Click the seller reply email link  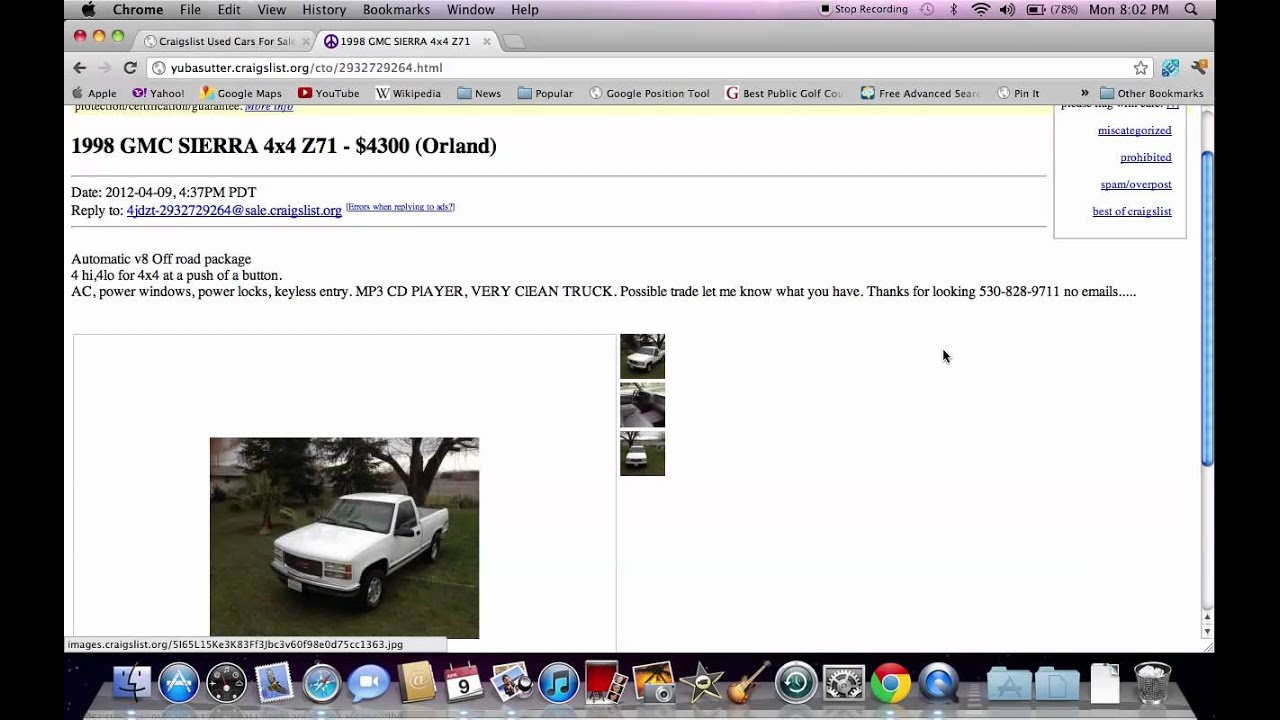pyautogui.click(x=234, y=210)
